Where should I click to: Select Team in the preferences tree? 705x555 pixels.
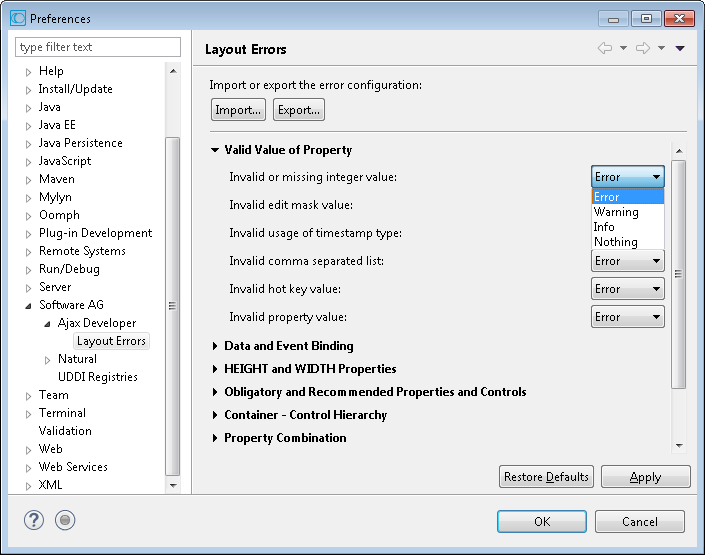54,395
